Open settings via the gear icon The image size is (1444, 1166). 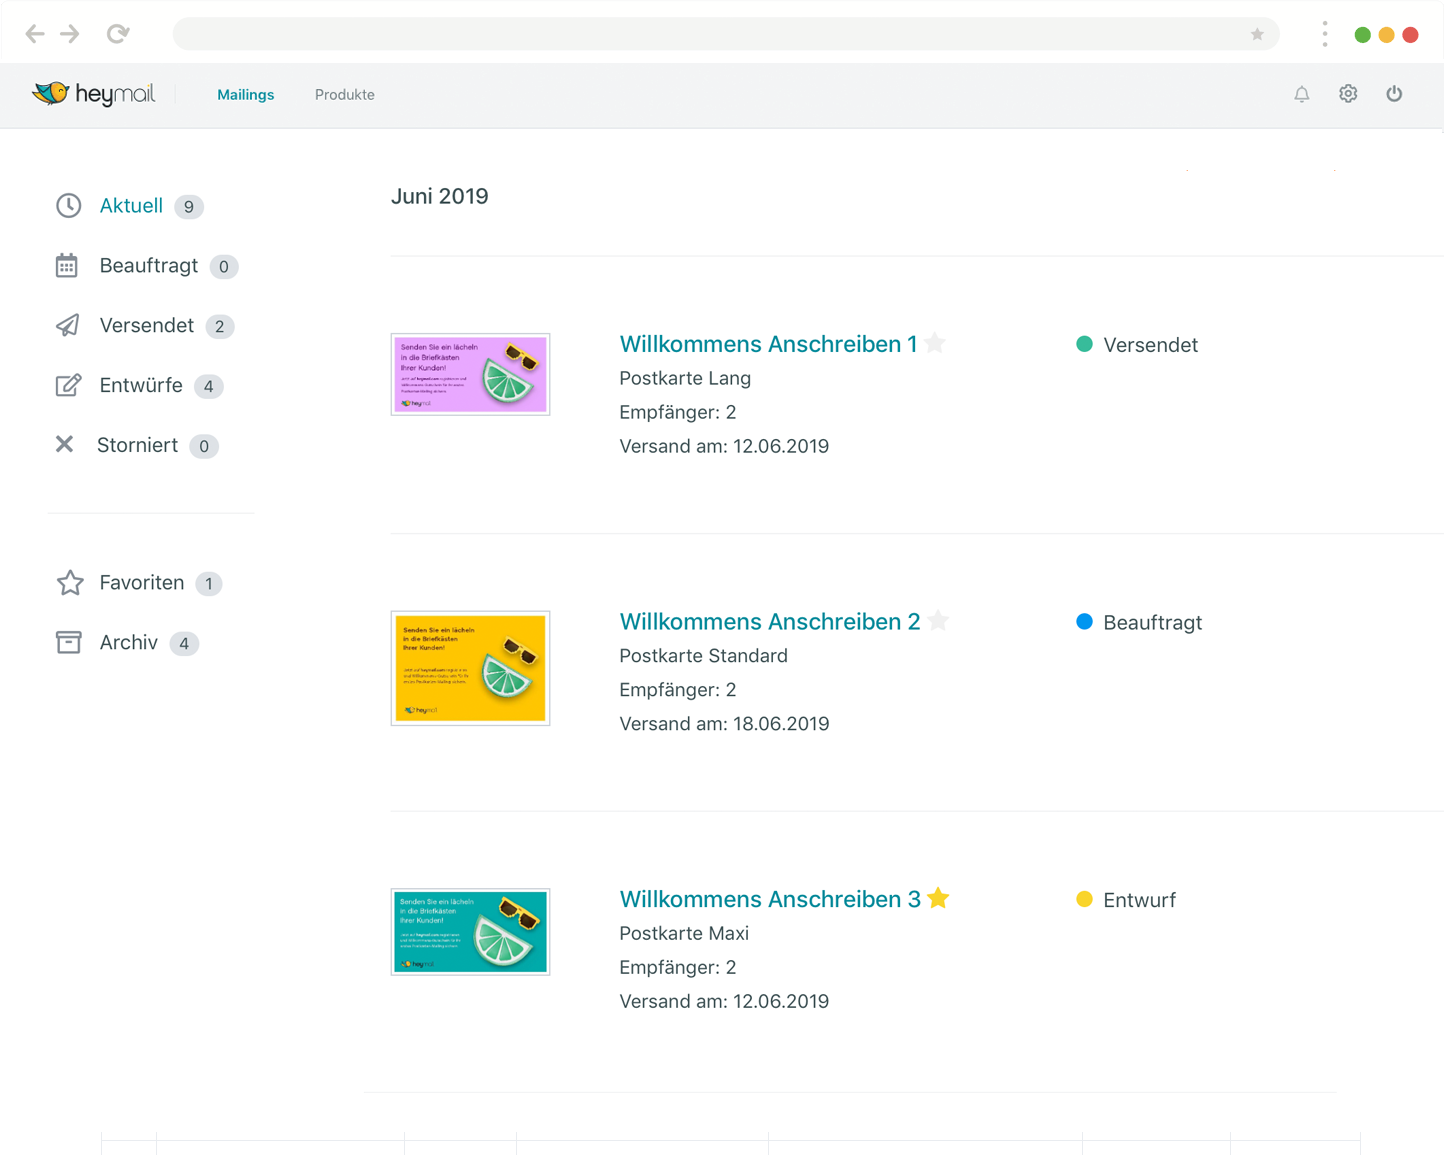click(1348, 94)
